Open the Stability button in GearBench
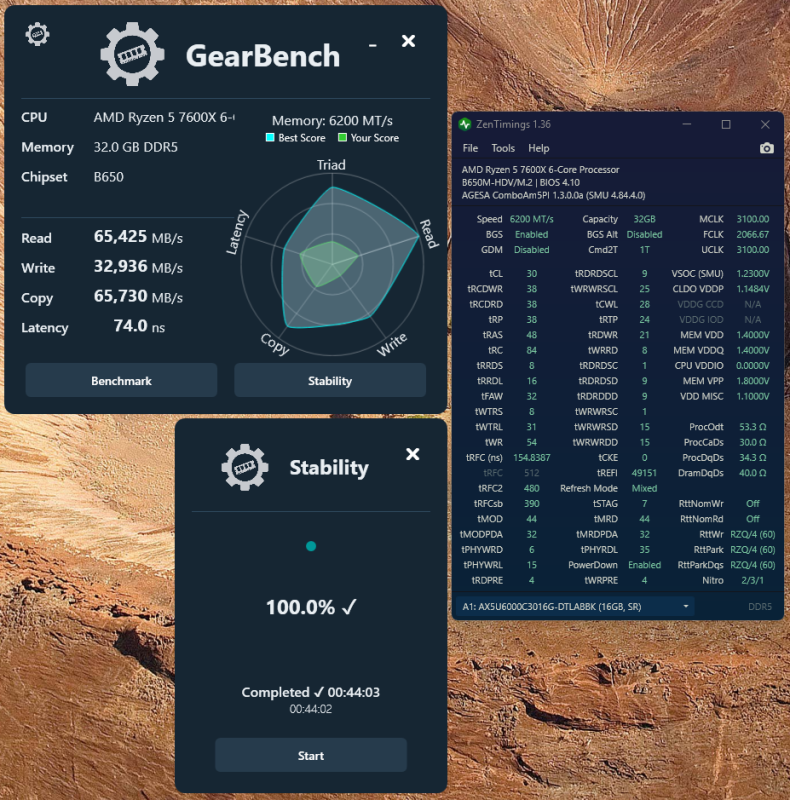Screen dimensions: 790x800 330,381
